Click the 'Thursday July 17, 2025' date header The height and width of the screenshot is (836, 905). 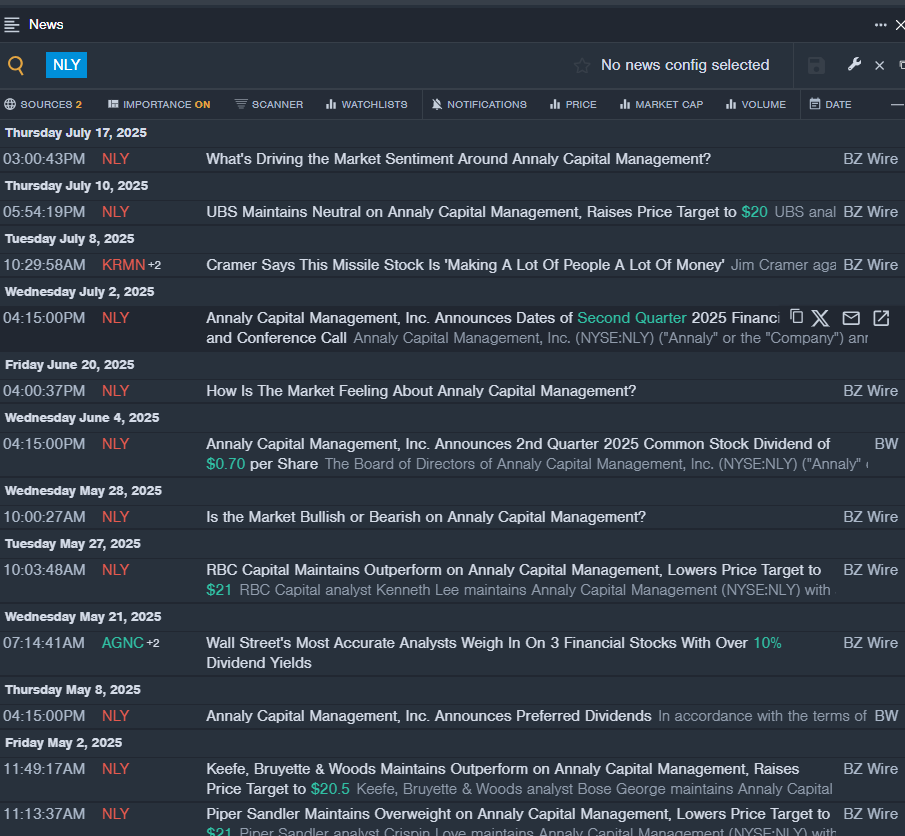pyautogui.click(x=76, y=133)
